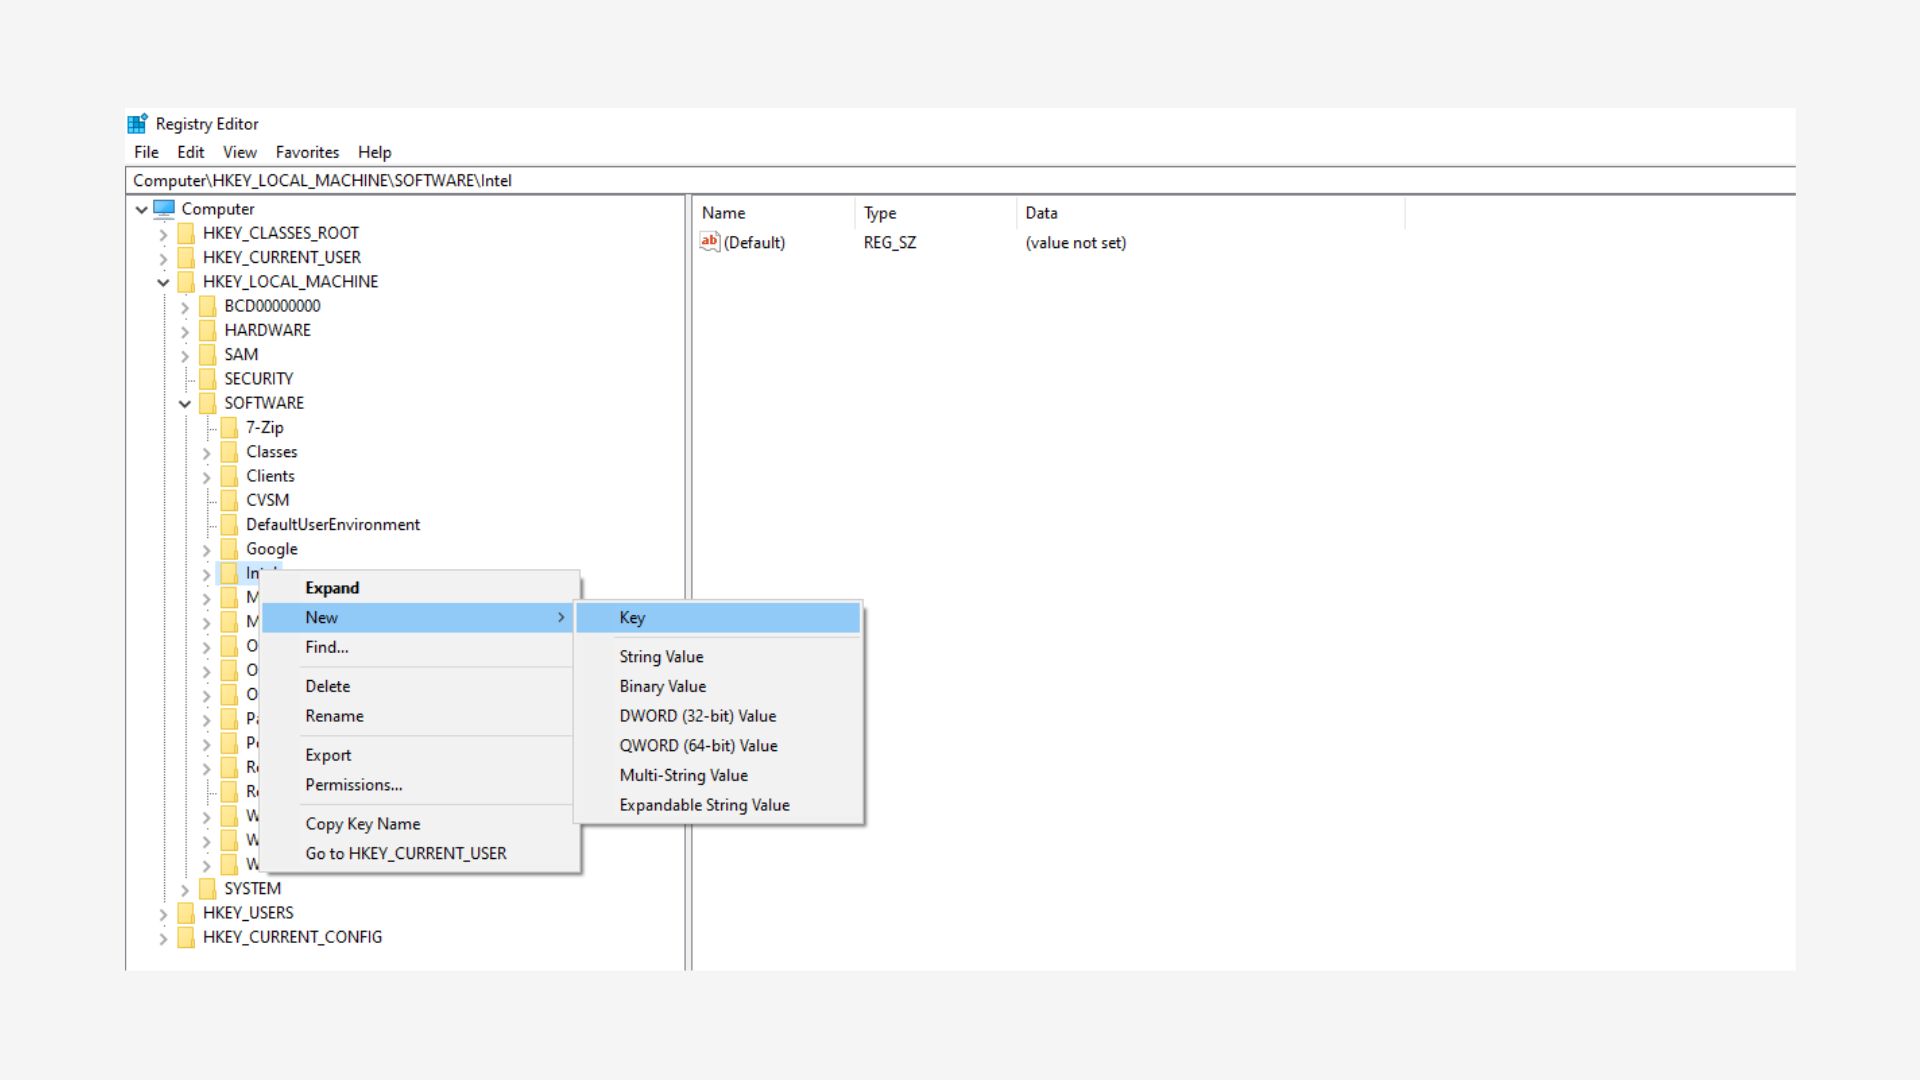Collapse the HKEY_LOCAL_MACHINE tree node
This screenshot has width=1920, height=1080.
(x=163, y=283)
